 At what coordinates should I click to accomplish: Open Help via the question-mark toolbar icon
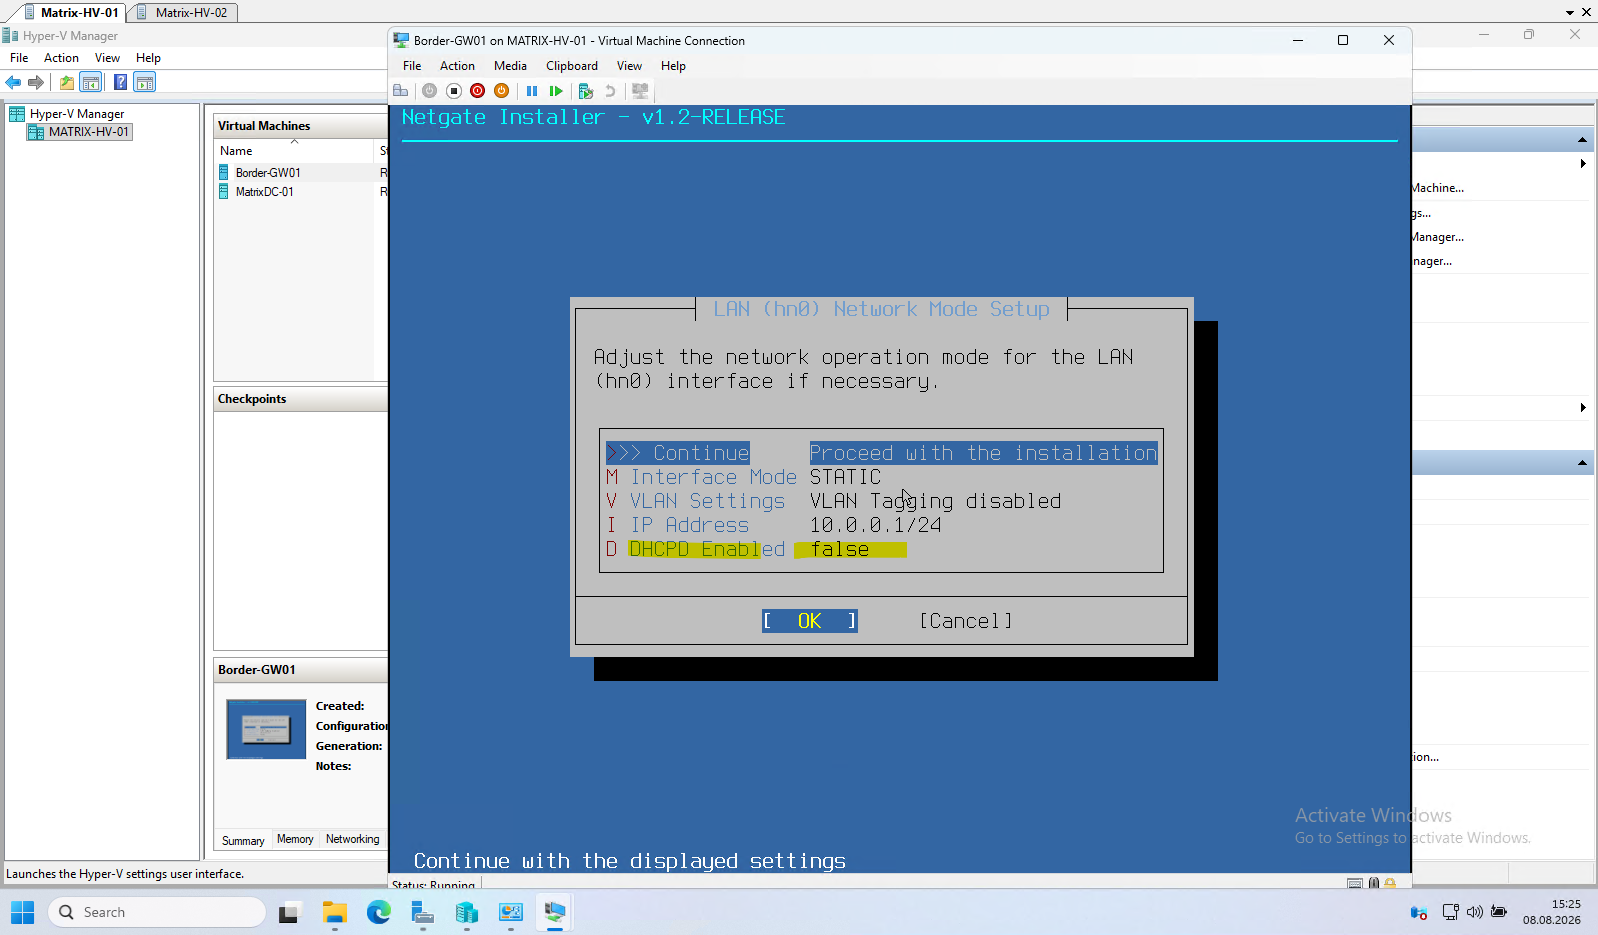[121, 82]
